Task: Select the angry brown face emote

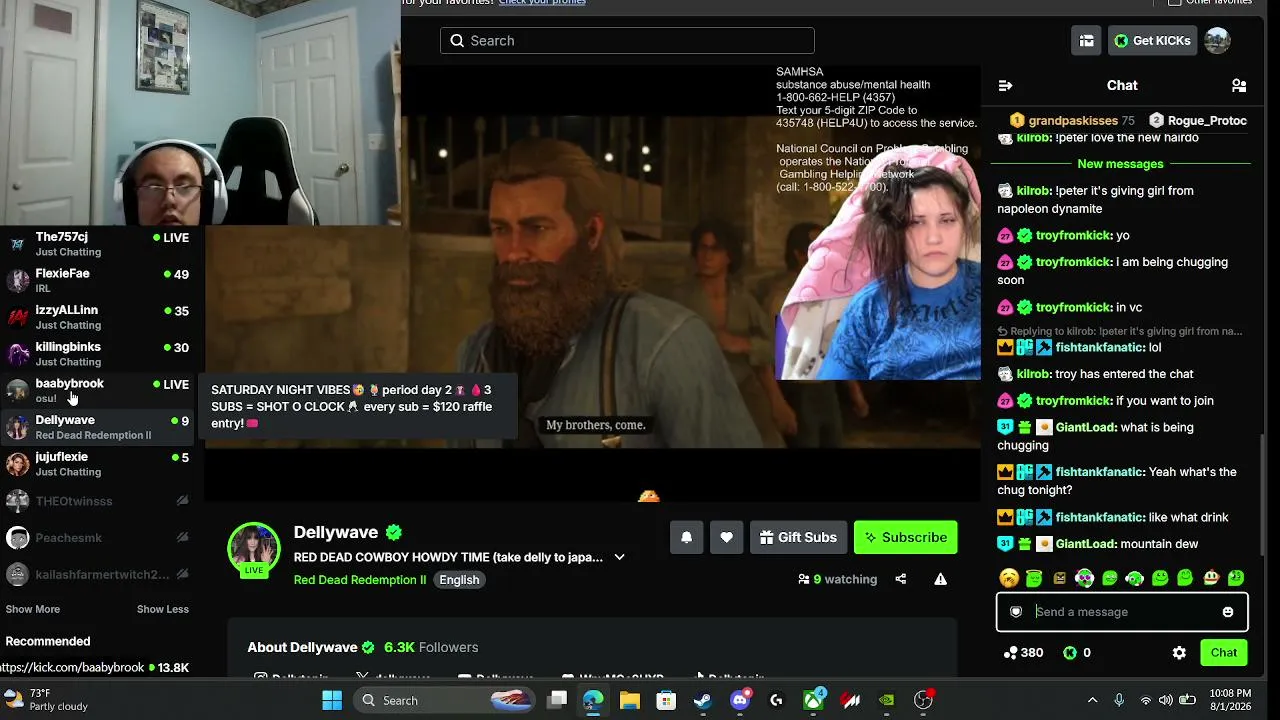Action: pyautogui.click(x=1059, y=578)
